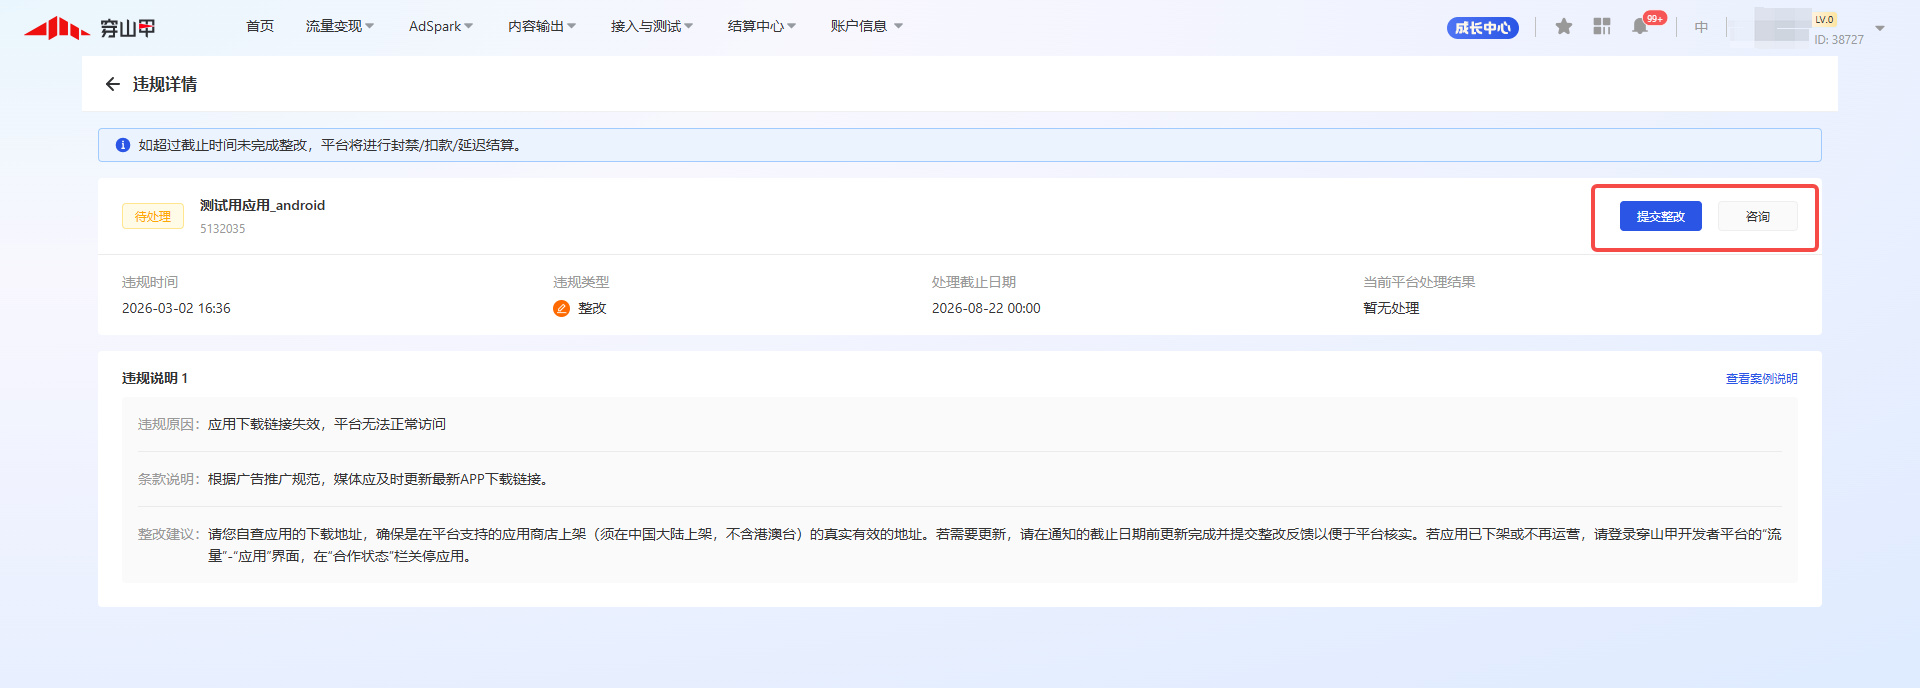Open the 内容输出 dropdown
The height and width of the screenshot is (688, 1920).
pyautogui.click(x=541, y=26)
